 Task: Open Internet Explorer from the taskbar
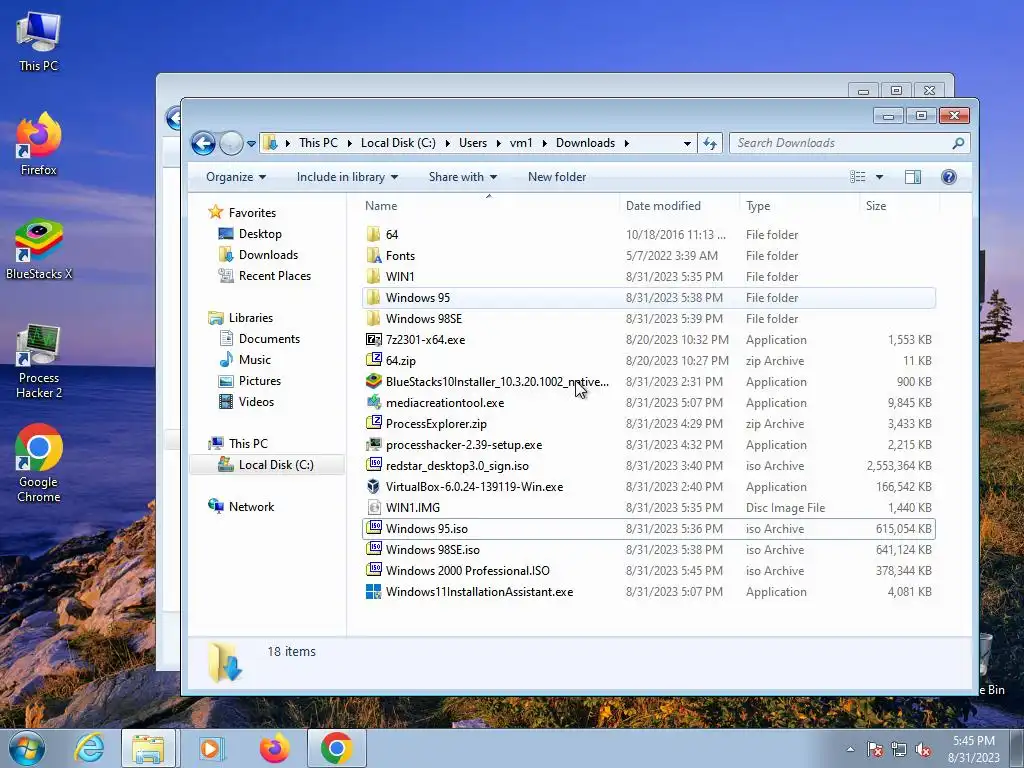88,748
